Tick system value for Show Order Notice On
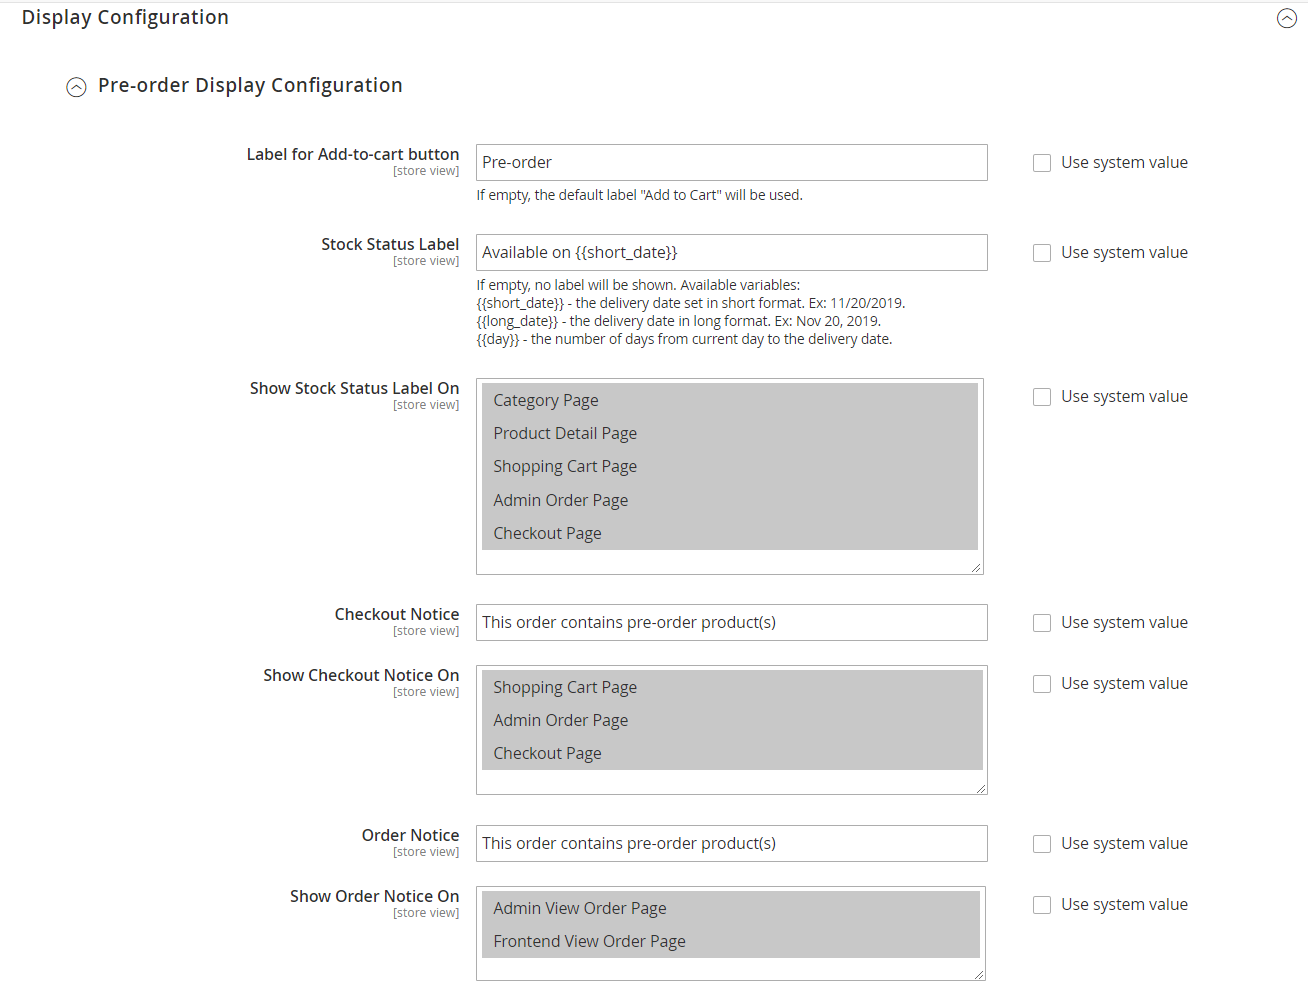 tap(1042, 905)
